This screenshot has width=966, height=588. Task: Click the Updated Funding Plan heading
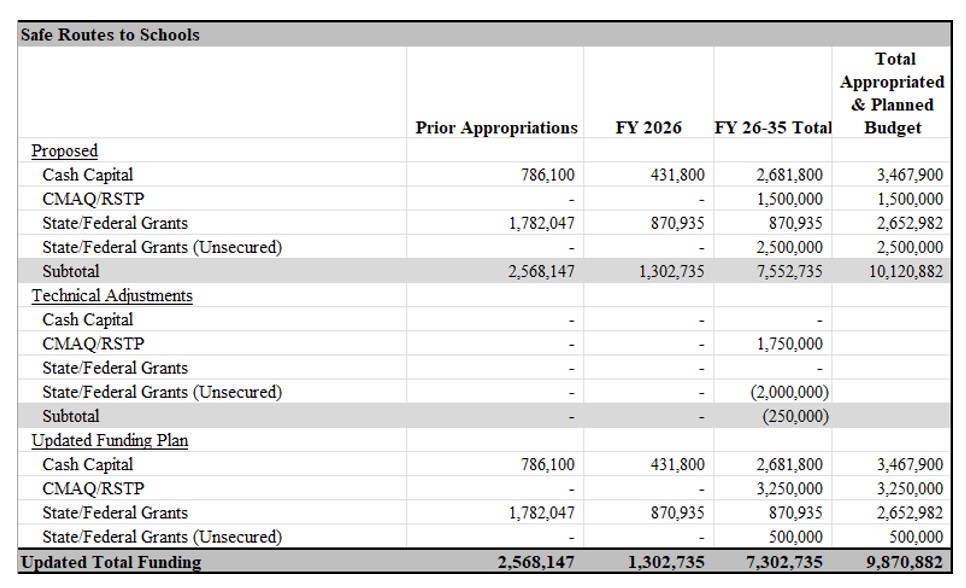click(x=109, y=440)
